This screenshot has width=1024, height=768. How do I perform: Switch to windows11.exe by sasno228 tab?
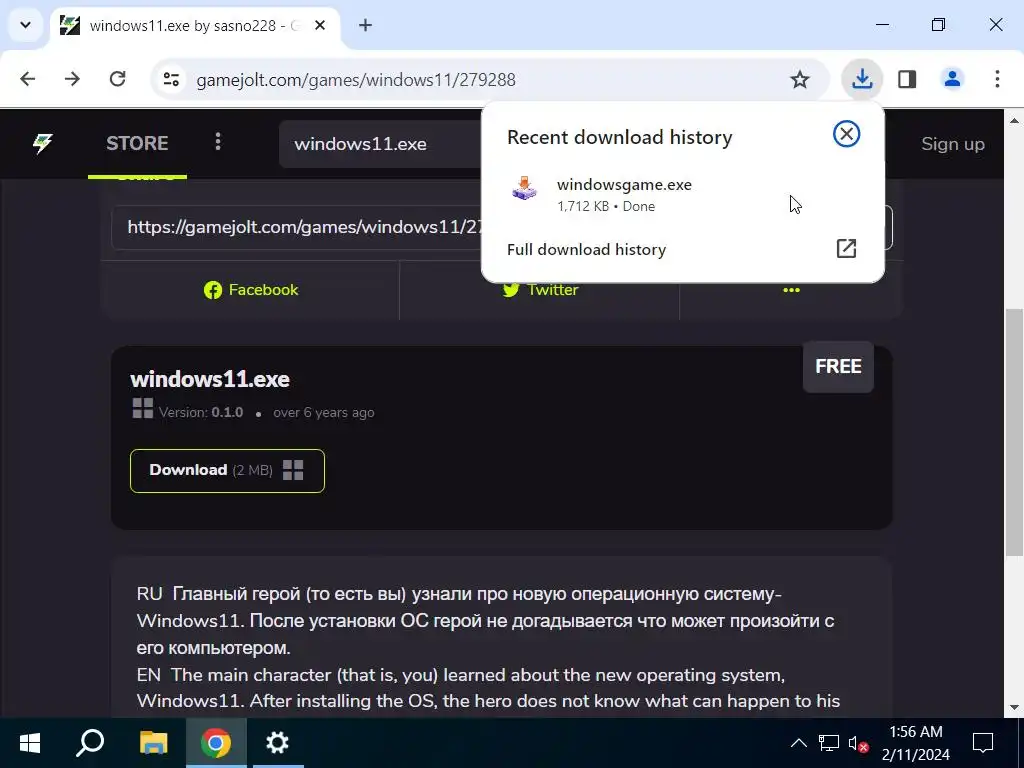(x=195, y=25)
